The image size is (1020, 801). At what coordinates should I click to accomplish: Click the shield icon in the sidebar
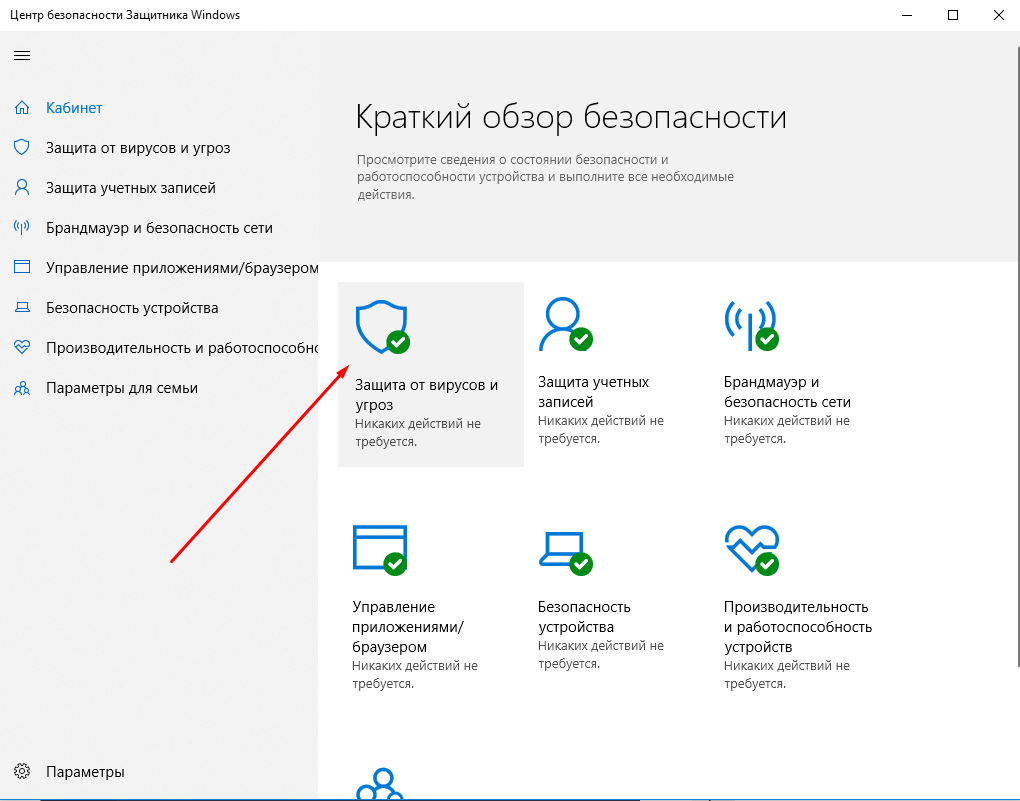[22, 147]
